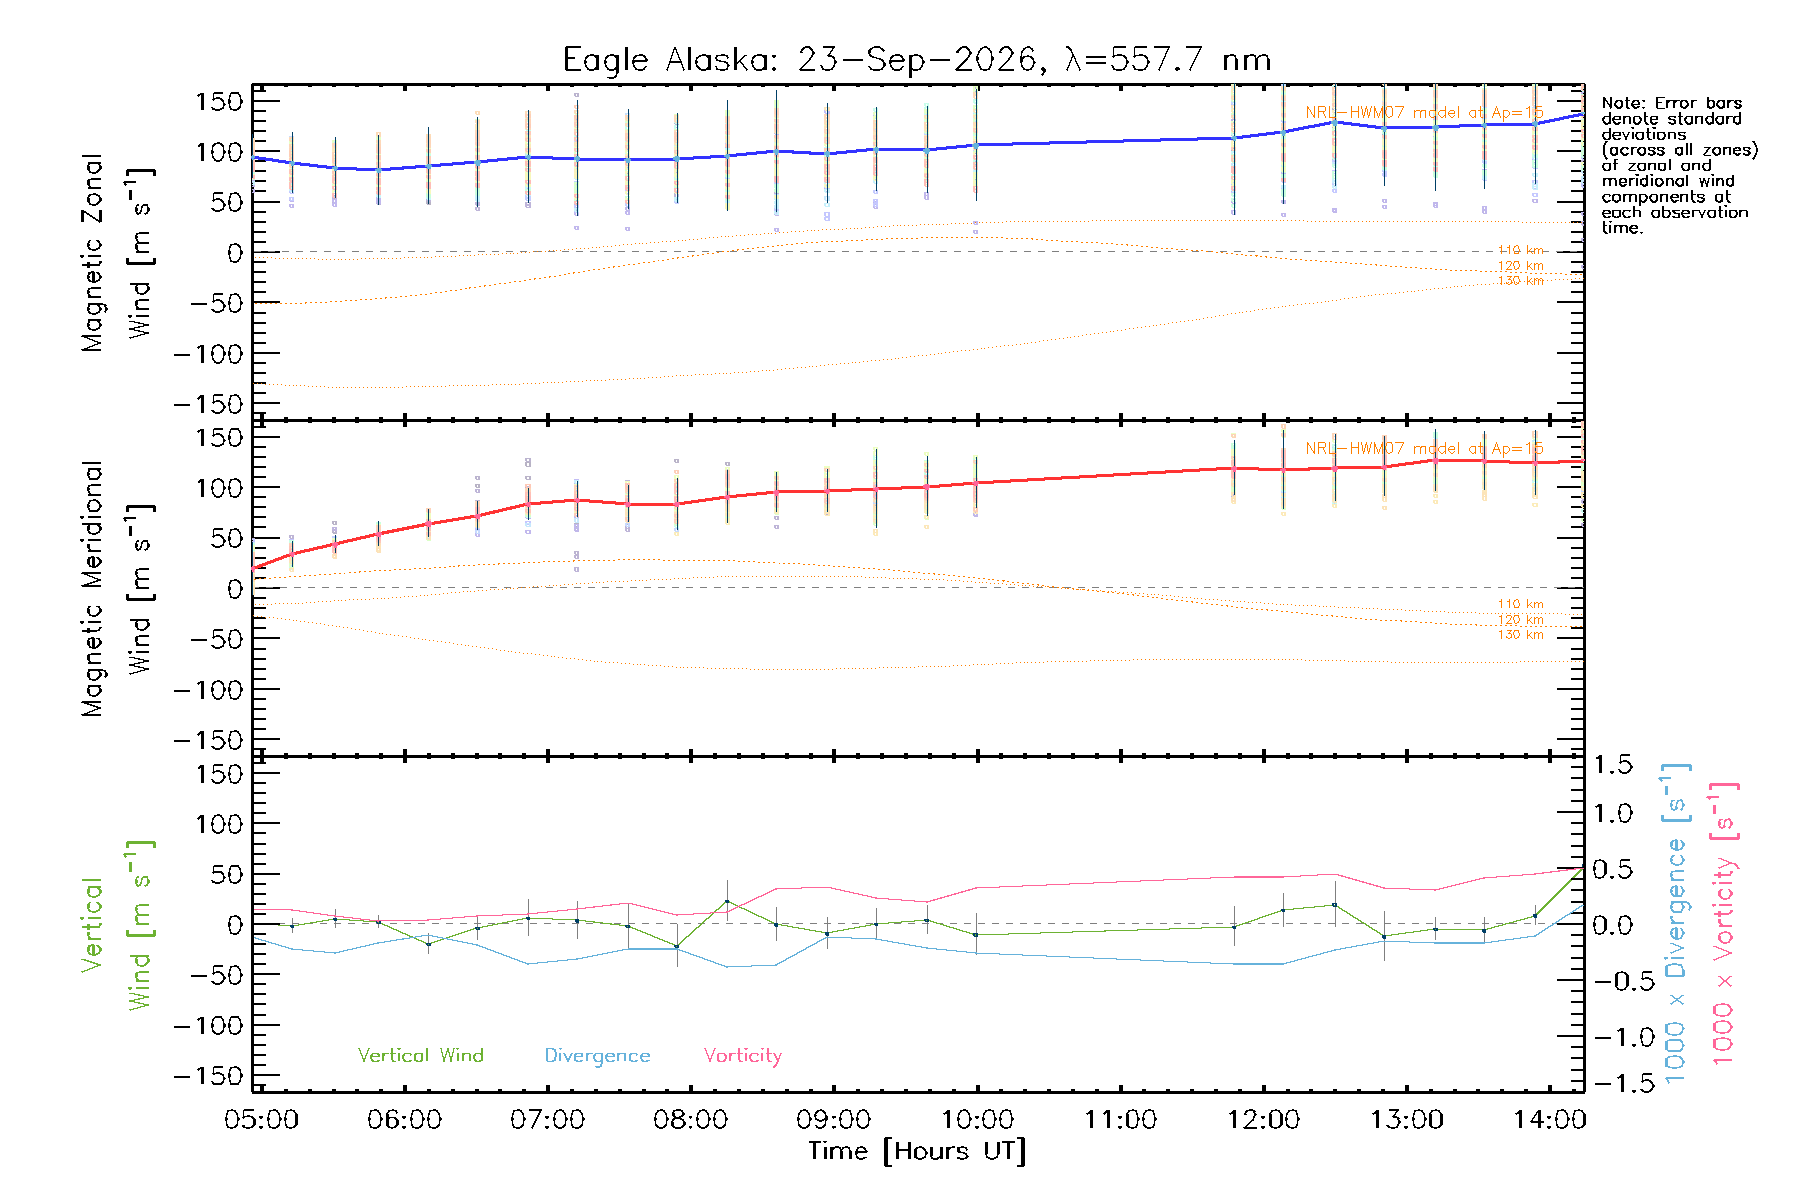Click NRL-HWM07 model label in zonal panel
1800x1200 pixels.
click(1424, 113)
